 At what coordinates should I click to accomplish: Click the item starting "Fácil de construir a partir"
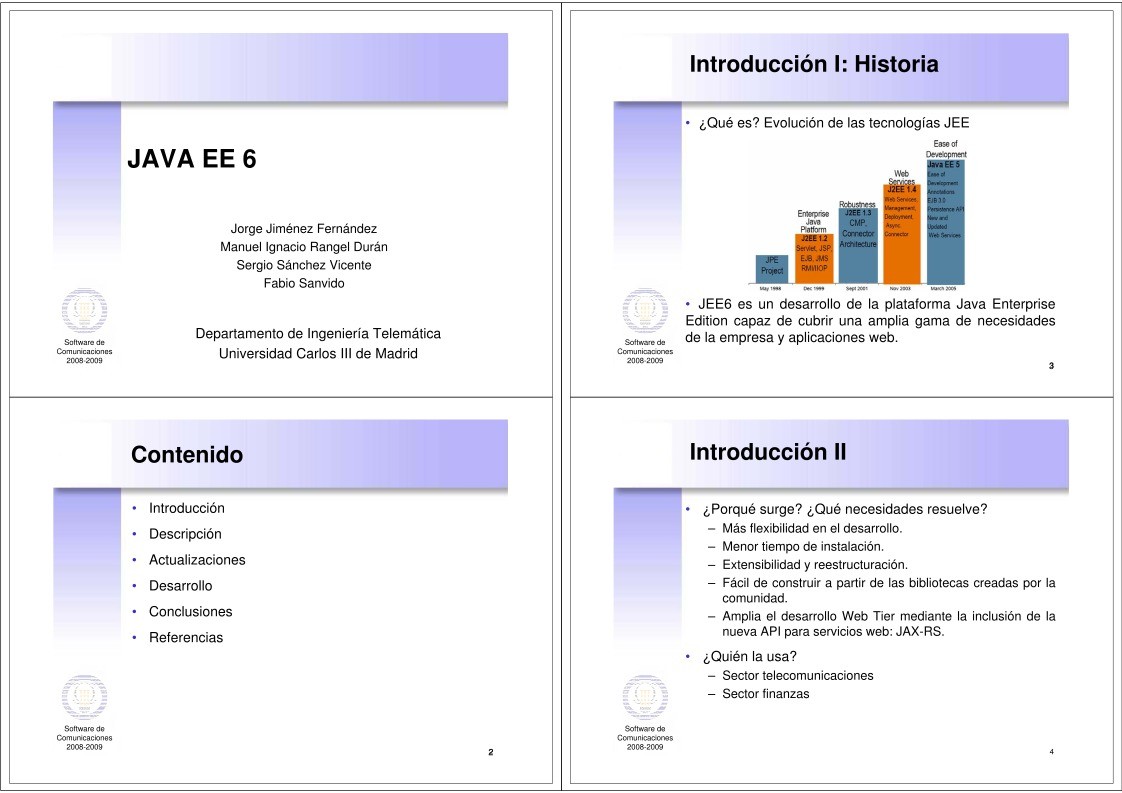click(889, 590)
